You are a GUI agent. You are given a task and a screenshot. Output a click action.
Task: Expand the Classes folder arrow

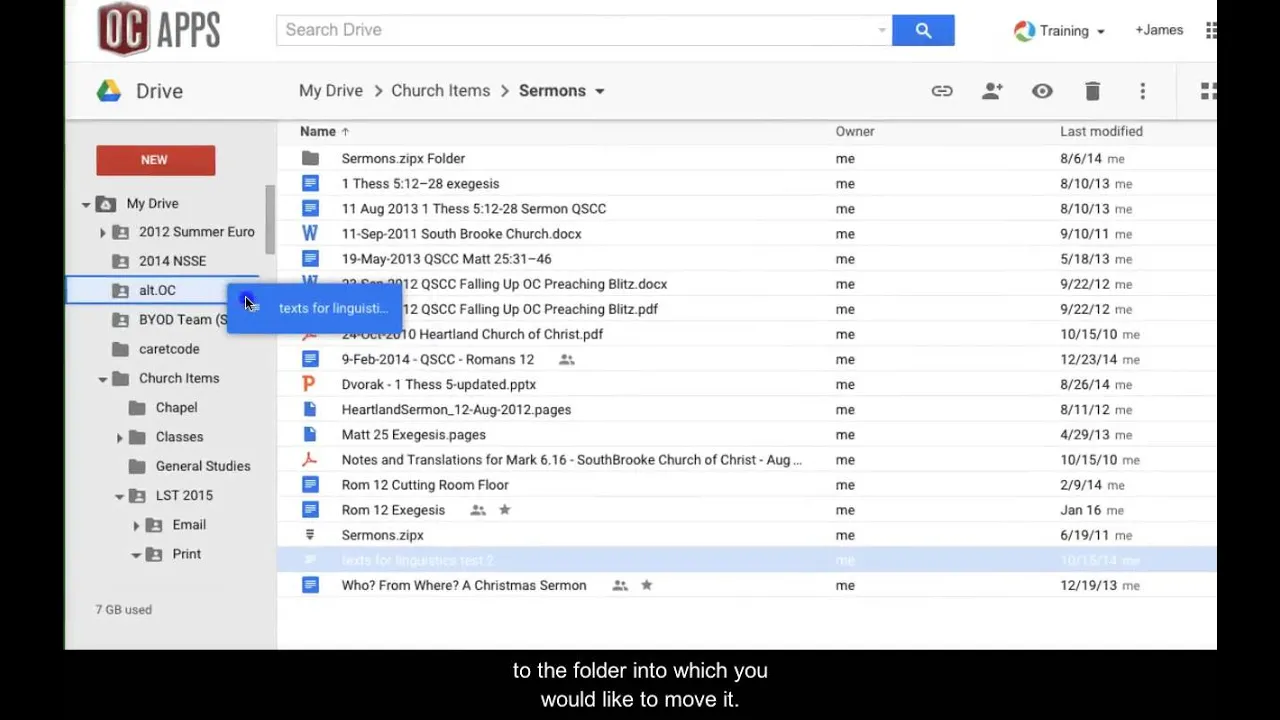click(x=119, y=437)
